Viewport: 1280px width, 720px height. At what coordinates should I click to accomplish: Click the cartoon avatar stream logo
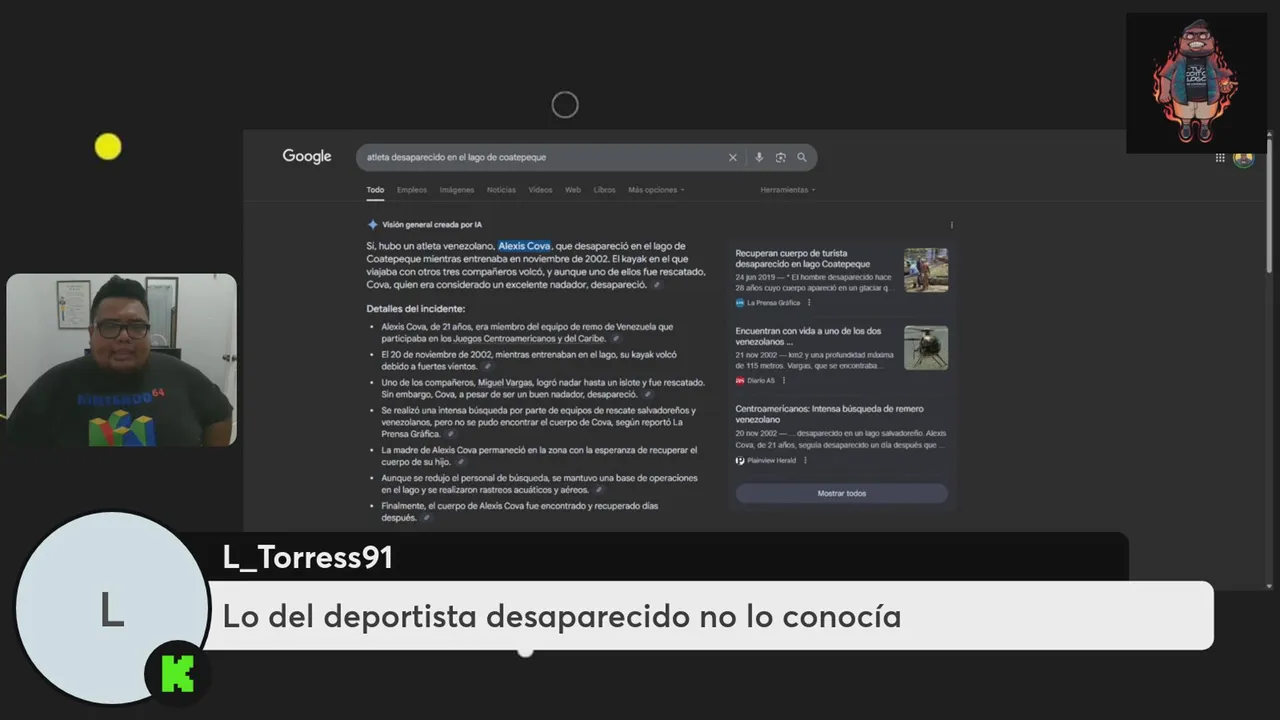point(1196,82)
